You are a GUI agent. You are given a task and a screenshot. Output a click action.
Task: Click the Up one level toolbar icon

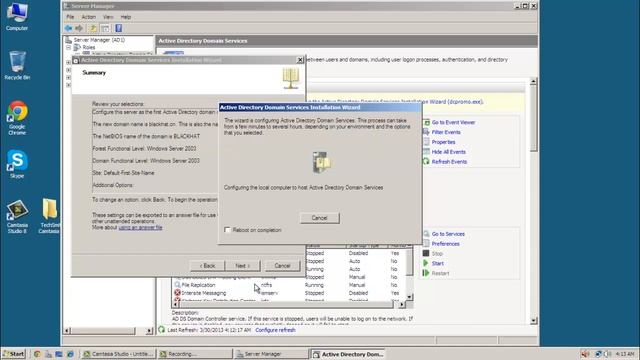93,28
